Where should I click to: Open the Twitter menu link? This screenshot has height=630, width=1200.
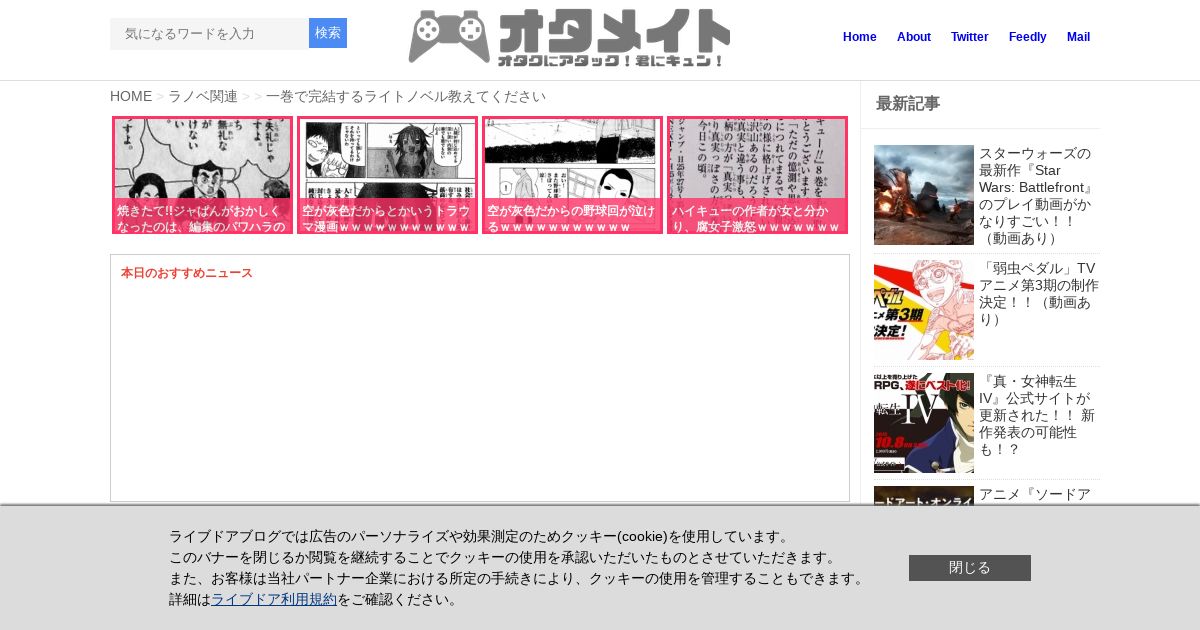coord(970,37)
